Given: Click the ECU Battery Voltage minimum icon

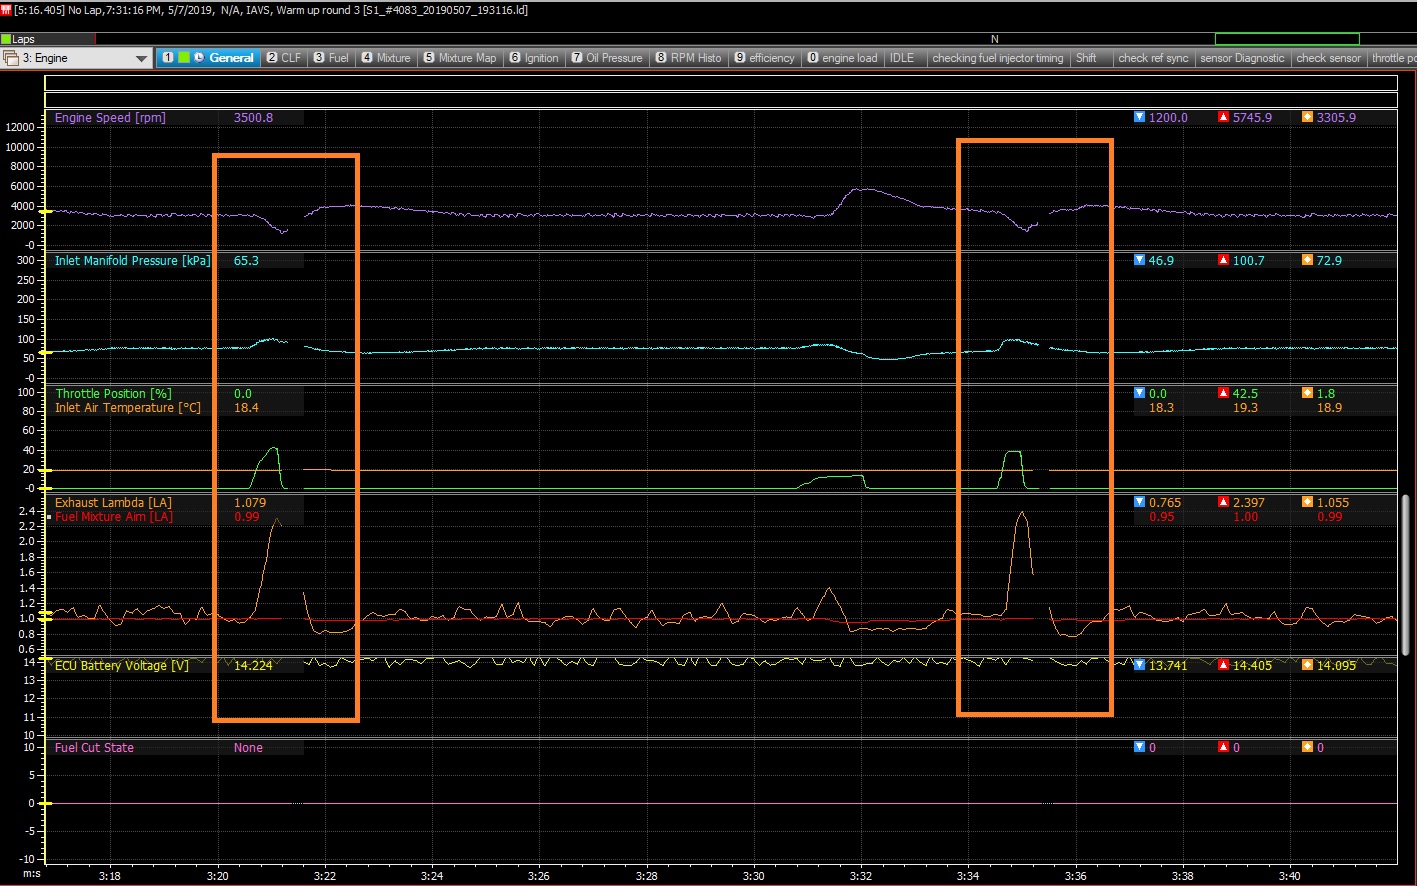Looking at the screenshot, I should 1139,665.
